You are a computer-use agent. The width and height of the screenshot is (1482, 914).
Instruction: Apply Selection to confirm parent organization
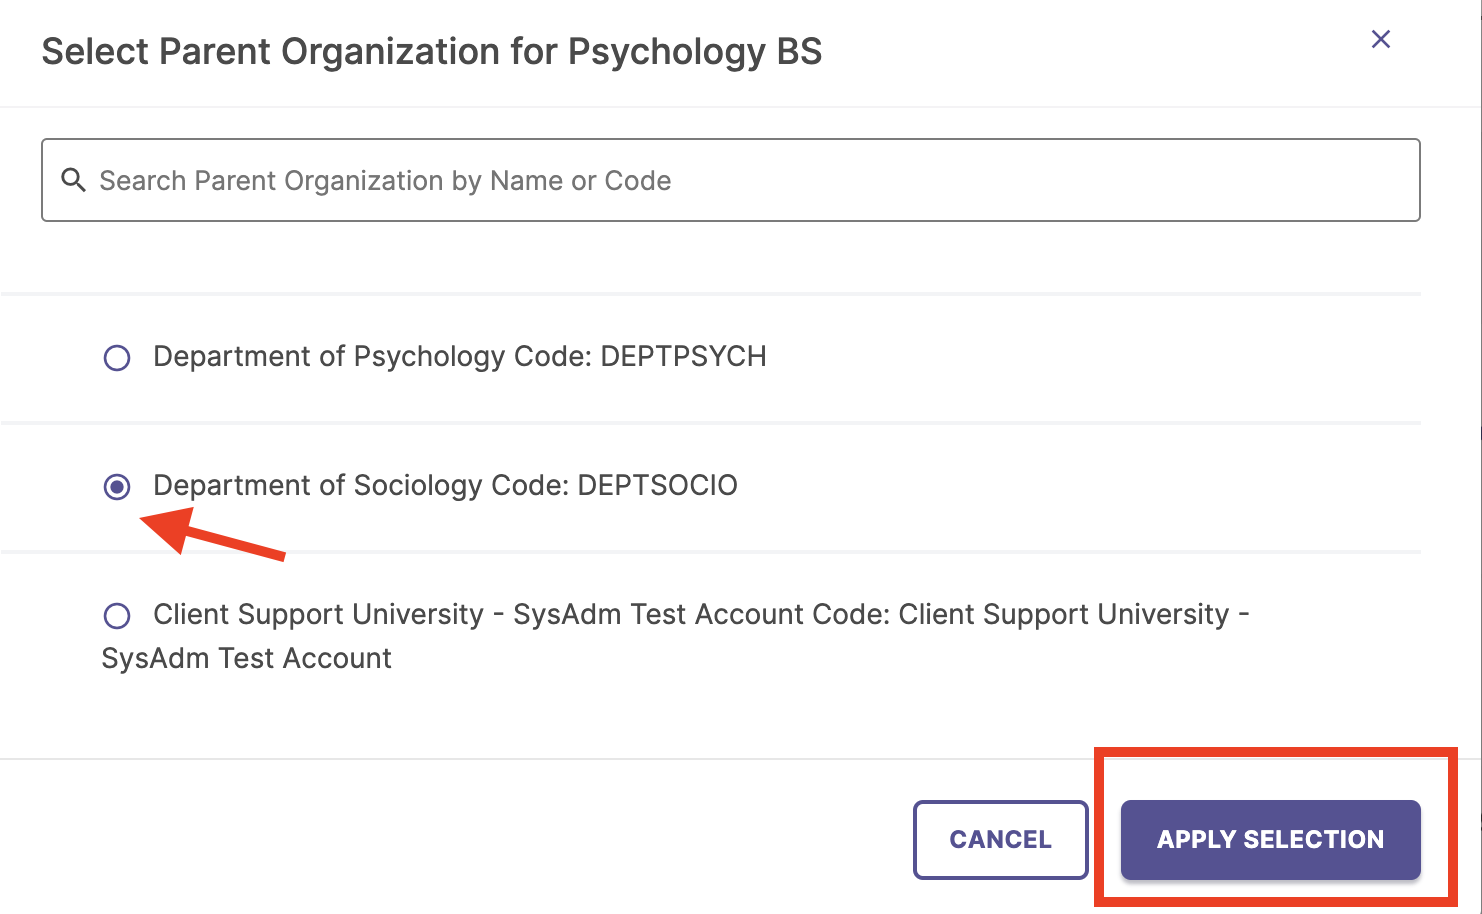pos(1270,839)
